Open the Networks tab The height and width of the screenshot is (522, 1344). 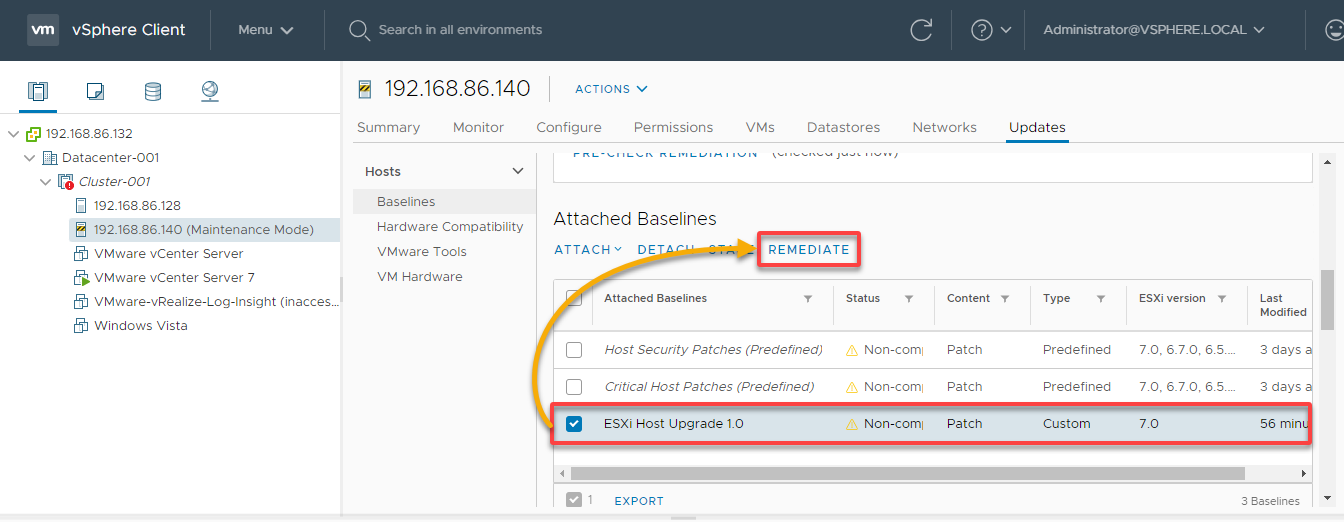(x=944, y=128)
